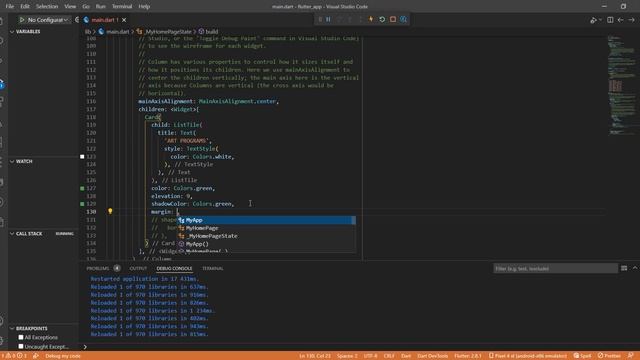Switch to the DEBUG CONSOLE tab

[174, 269]
